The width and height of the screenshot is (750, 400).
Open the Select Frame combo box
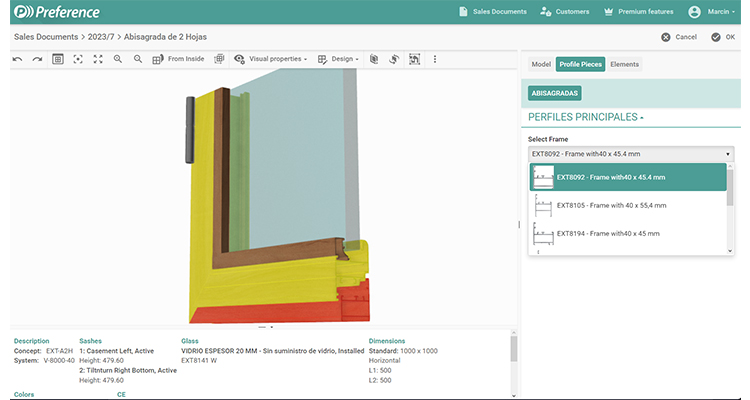631,154
